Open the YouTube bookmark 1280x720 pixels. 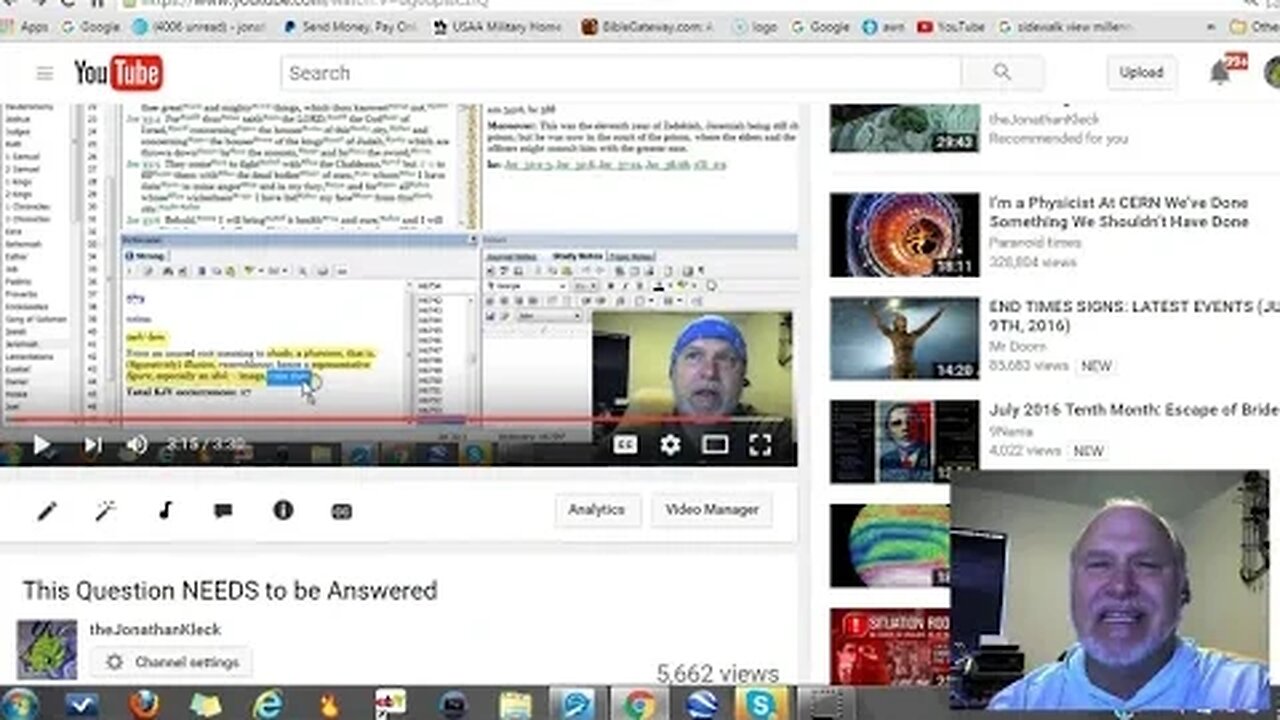pyautogui.click(x=951, y=27)
